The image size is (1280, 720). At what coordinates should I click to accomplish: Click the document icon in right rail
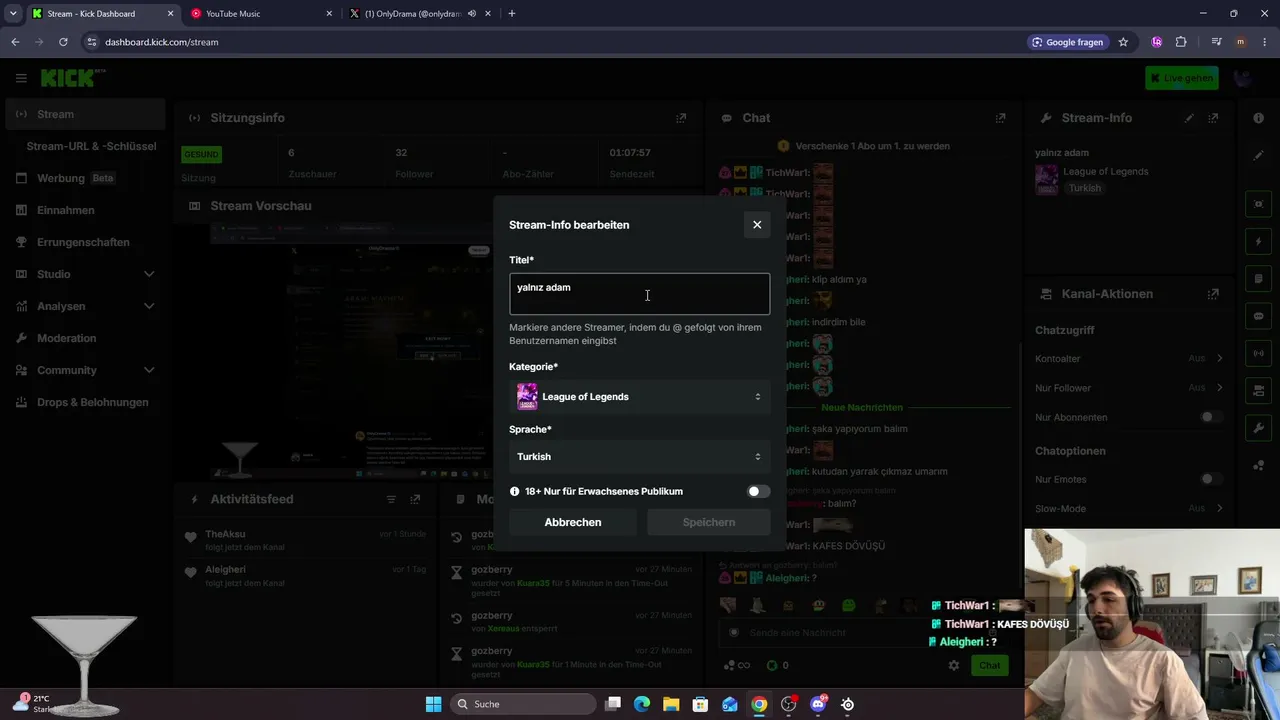[x=1258, y=279]
